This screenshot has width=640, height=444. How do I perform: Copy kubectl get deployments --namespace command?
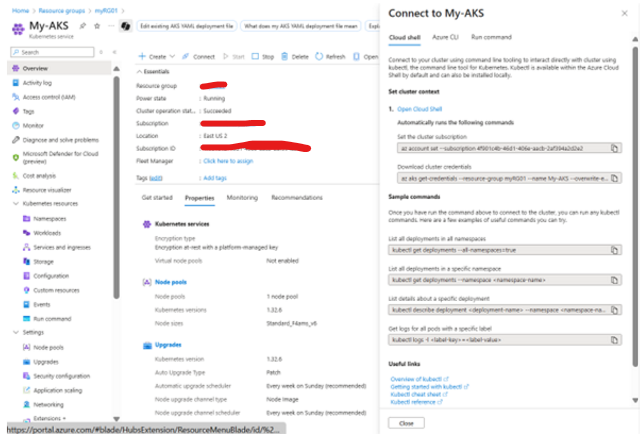[614, 280]
